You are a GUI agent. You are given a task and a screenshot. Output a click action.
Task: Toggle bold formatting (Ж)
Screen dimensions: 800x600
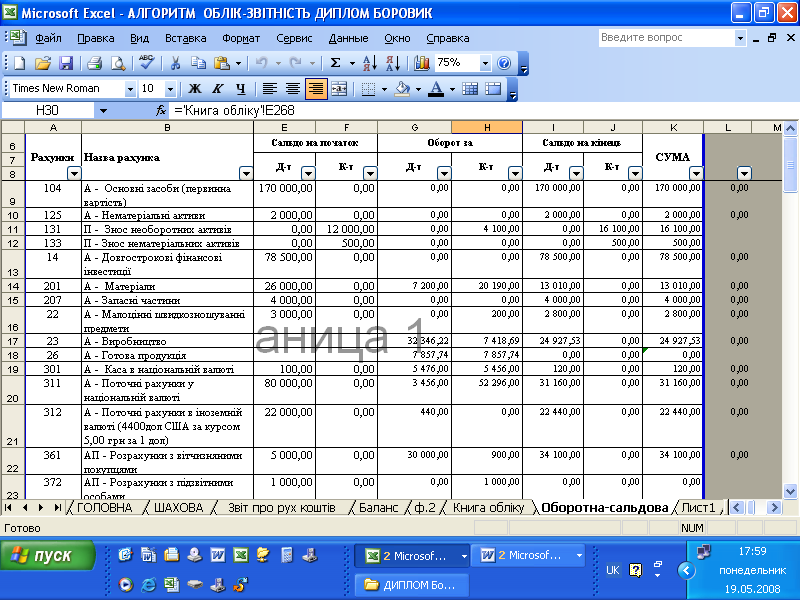(195, 89)
